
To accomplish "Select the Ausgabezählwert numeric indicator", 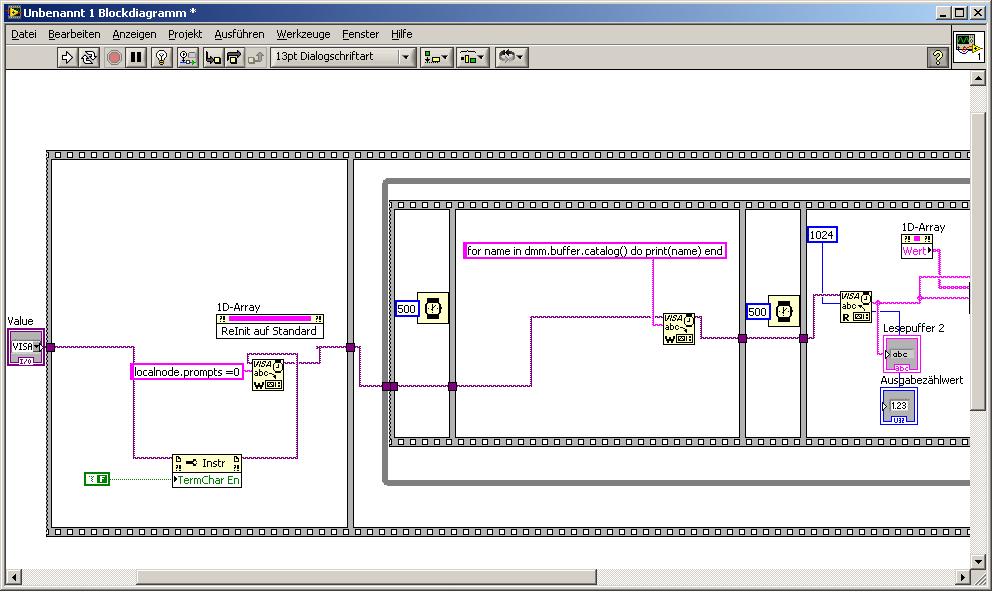I will [x=898, y=406].
